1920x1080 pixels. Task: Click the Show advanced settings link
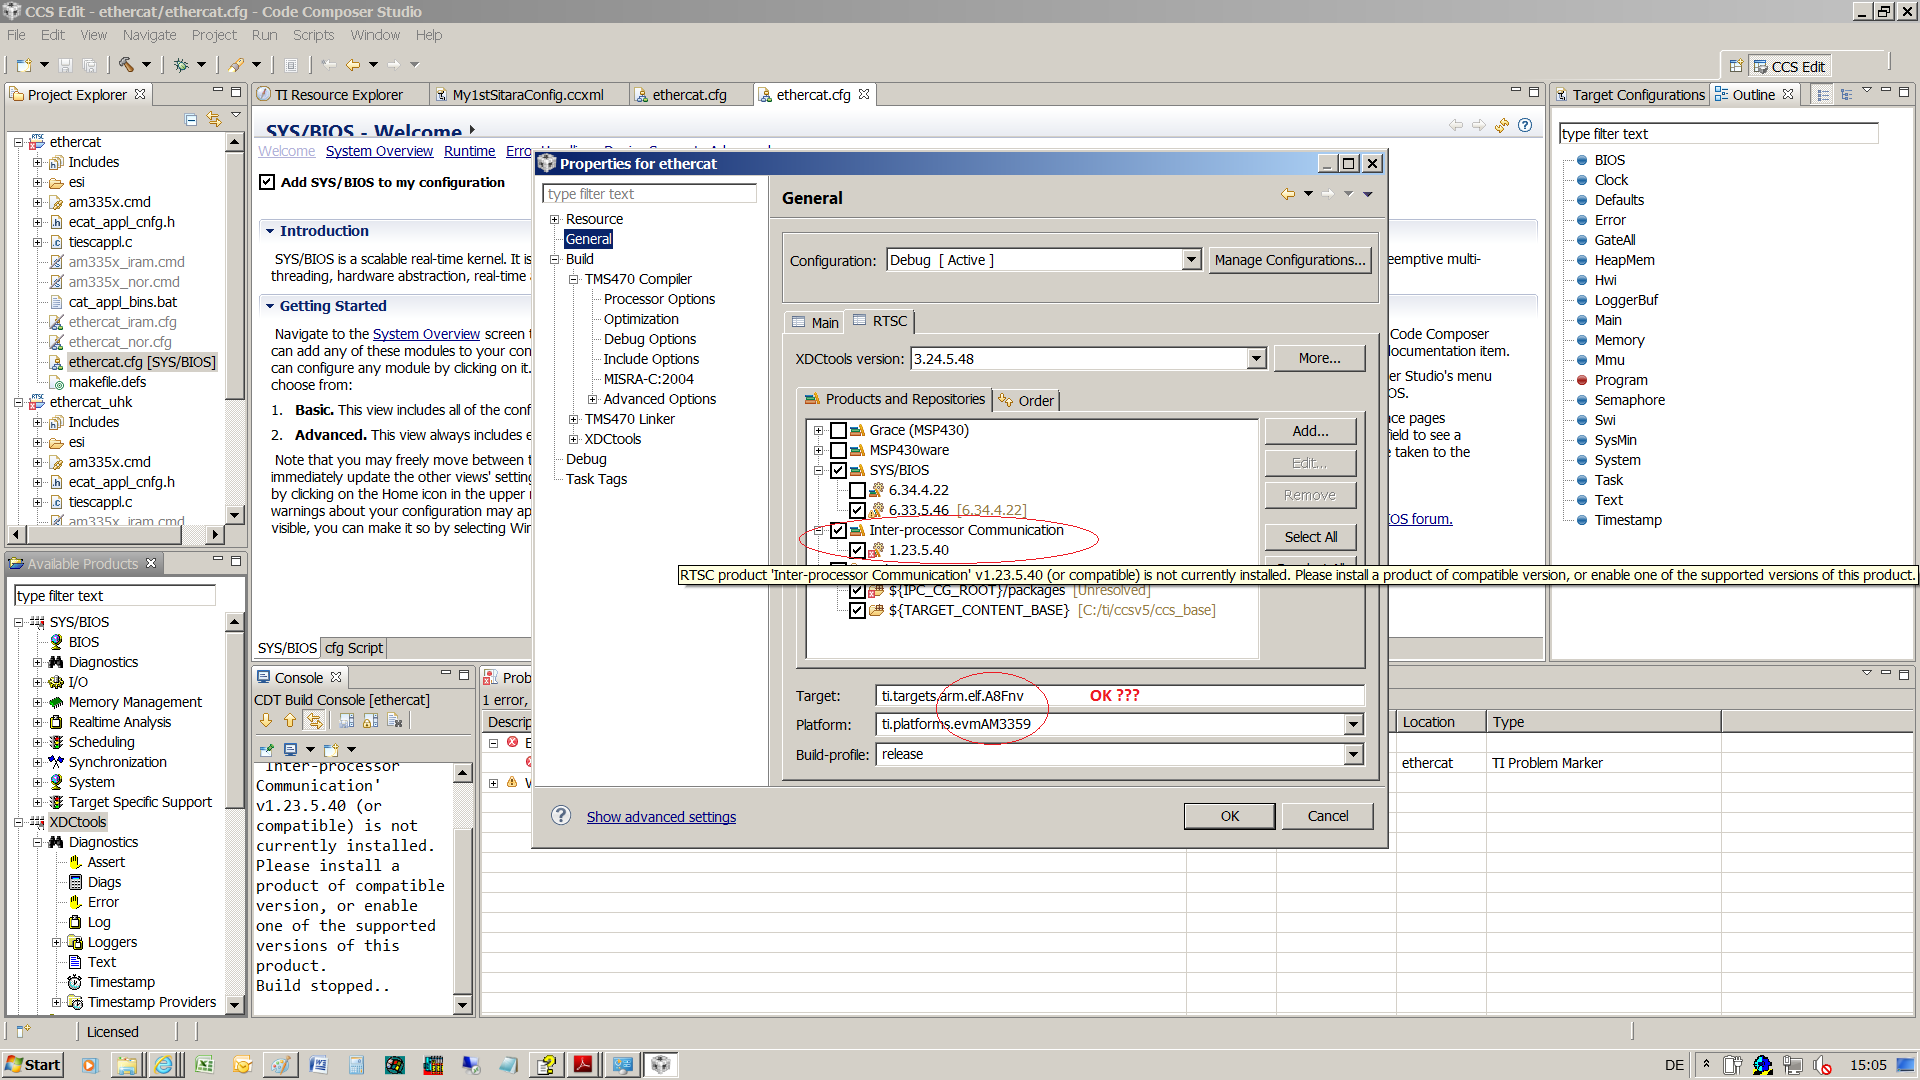click(x=661, y=817)
